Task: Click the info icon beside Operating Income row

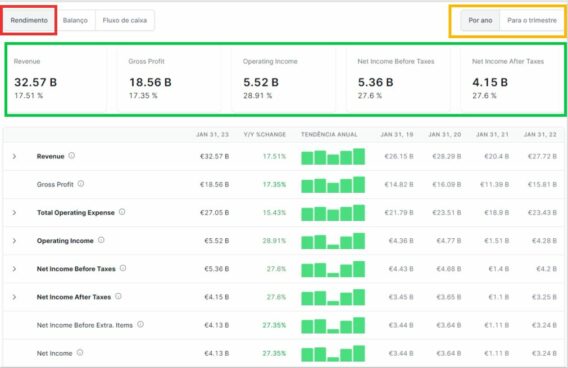Action: (101, 240)
